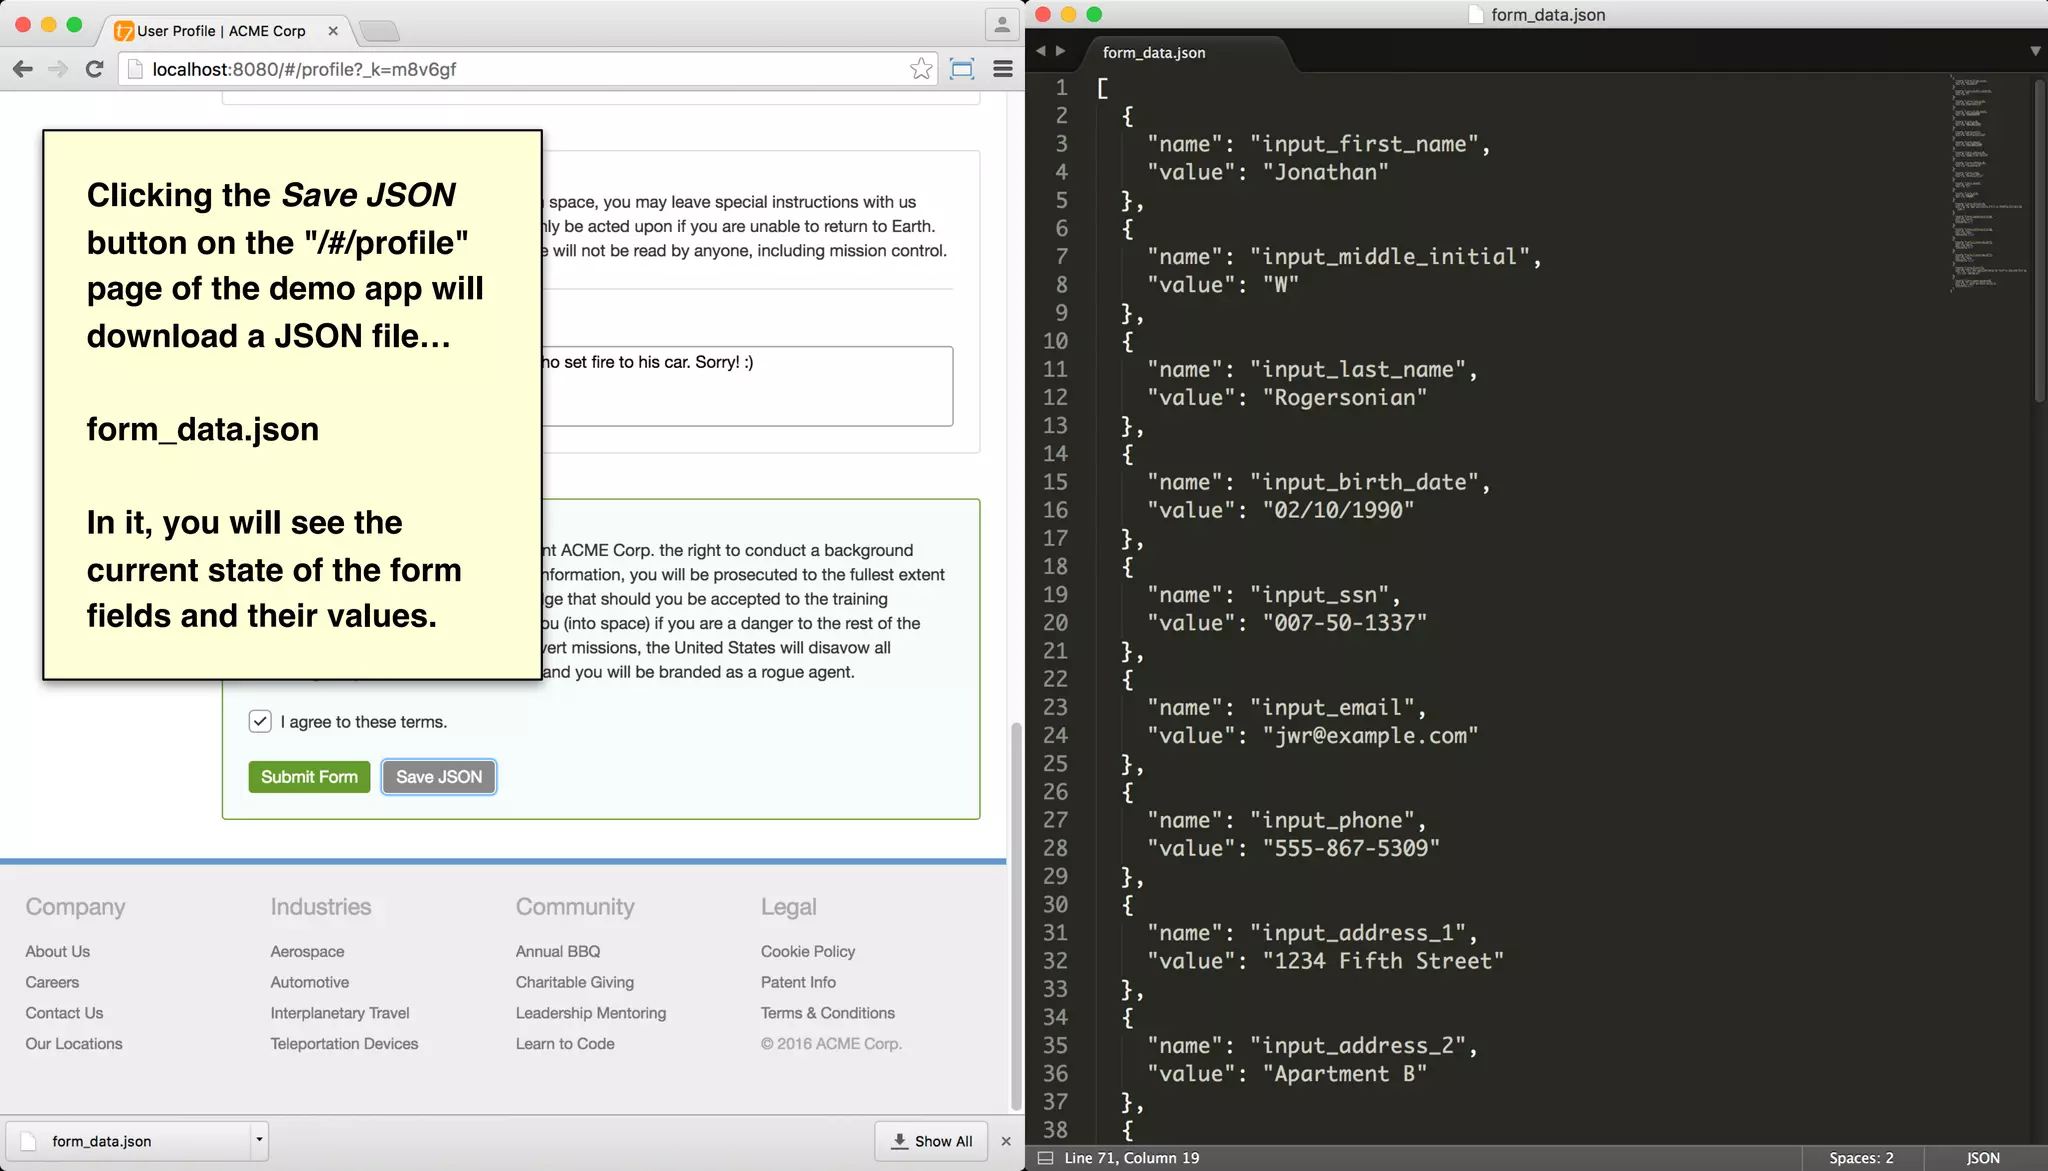Open Leadership Mentoring link

click(x=591, y=1013)
